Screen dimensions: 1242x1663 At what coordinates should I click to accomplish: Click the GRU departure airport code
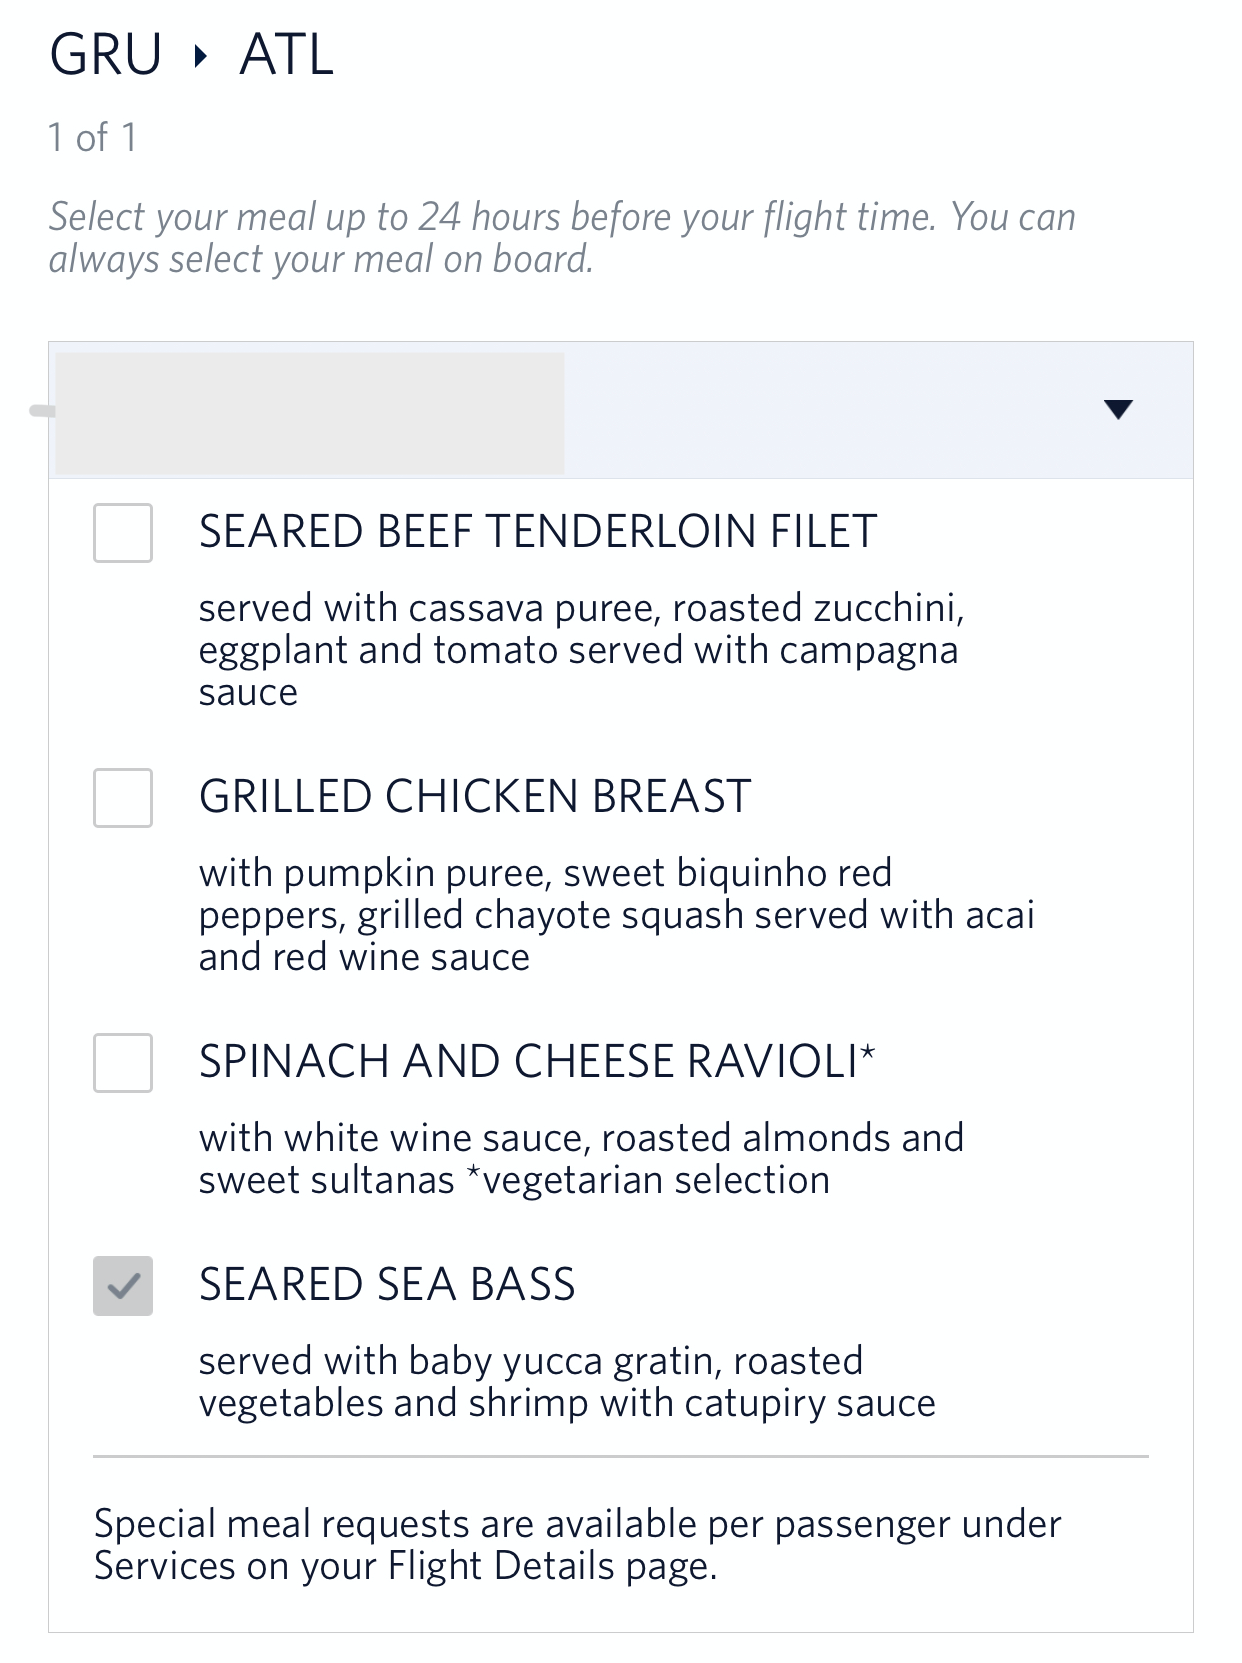(x=106, y=55)
